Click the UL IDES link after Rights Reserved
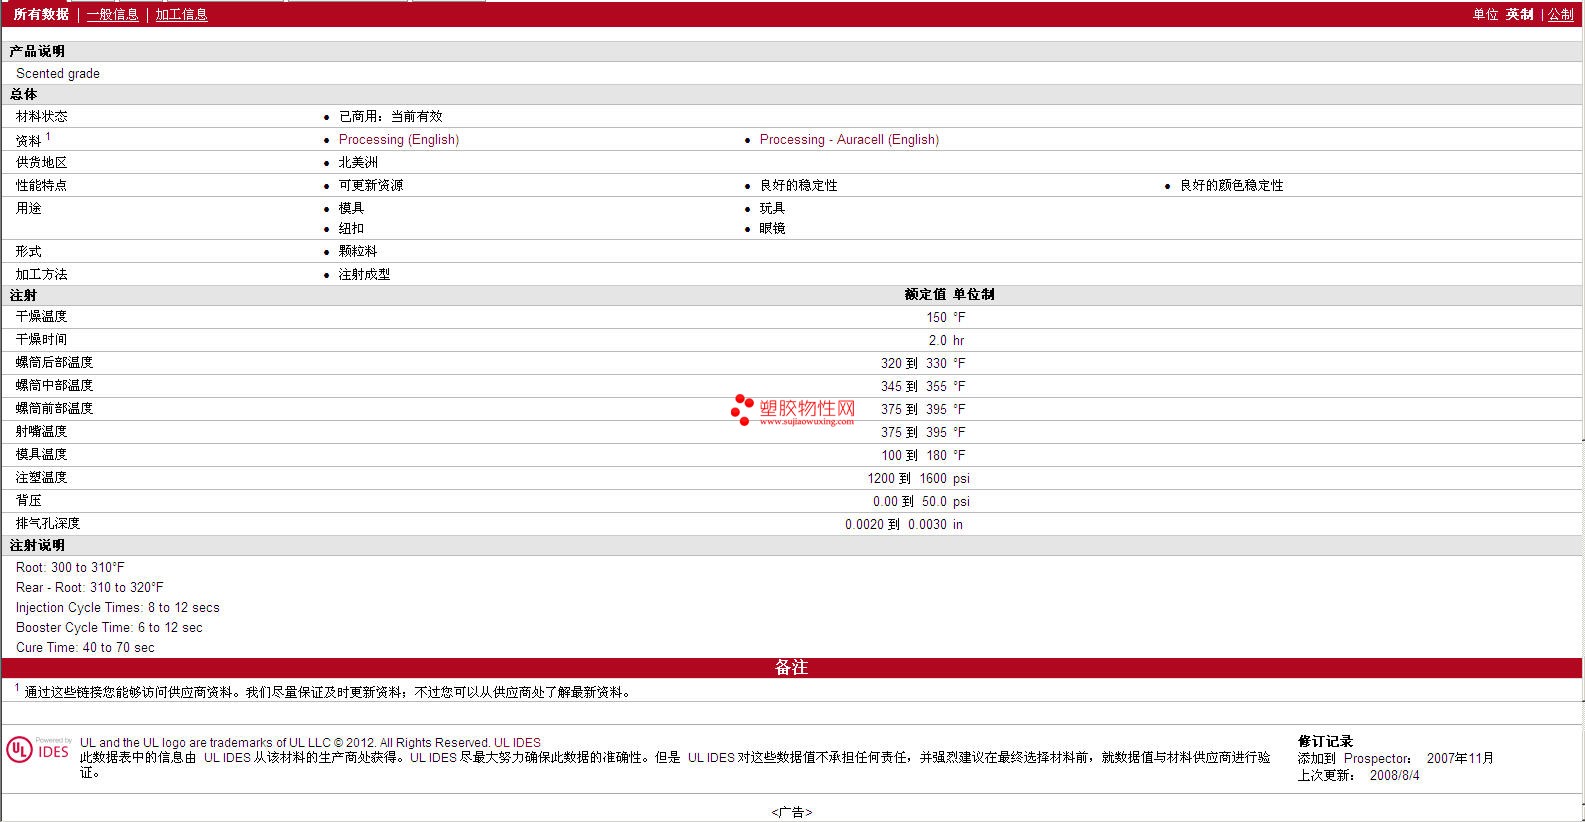This screenshot has height=822, width=1585. [517, 743]
